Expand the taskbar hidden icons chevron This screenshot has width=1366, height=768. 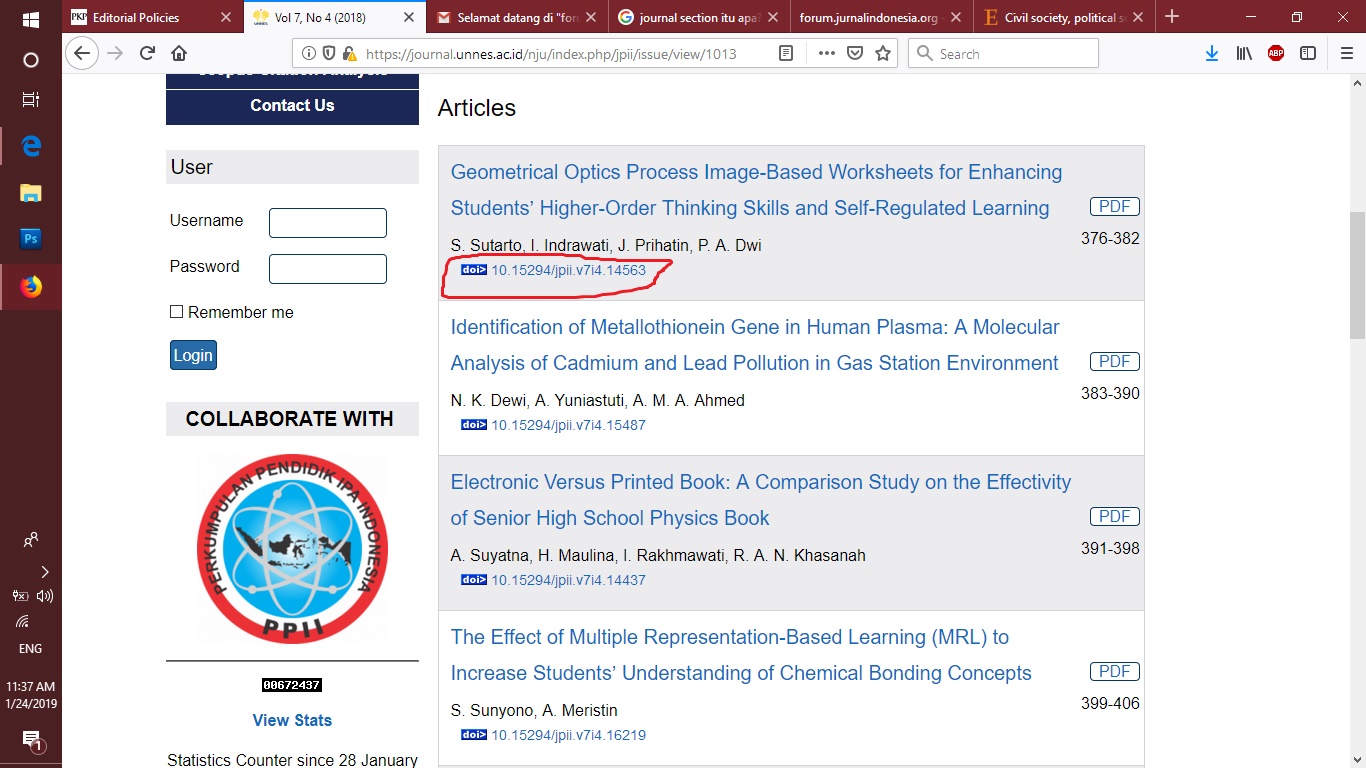44,572
